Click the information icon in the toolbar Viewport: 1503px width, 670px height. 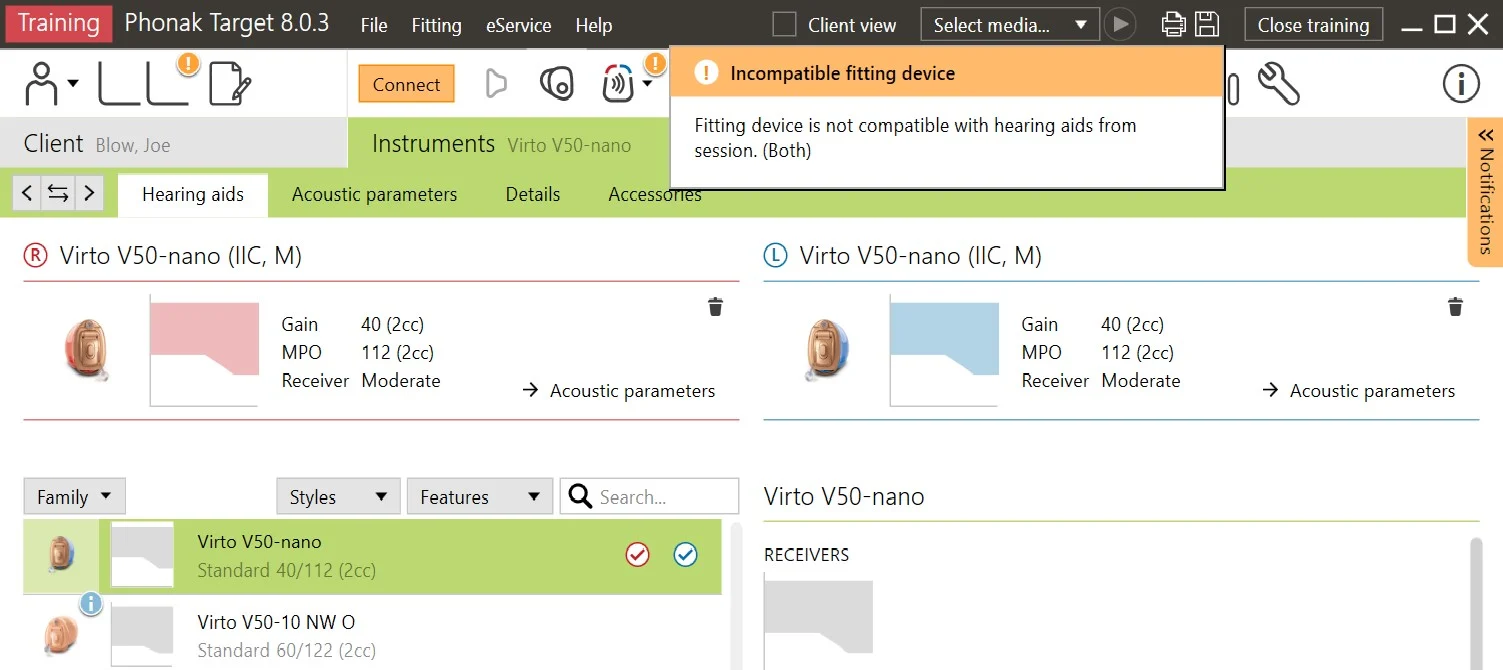click(1461, 84)
